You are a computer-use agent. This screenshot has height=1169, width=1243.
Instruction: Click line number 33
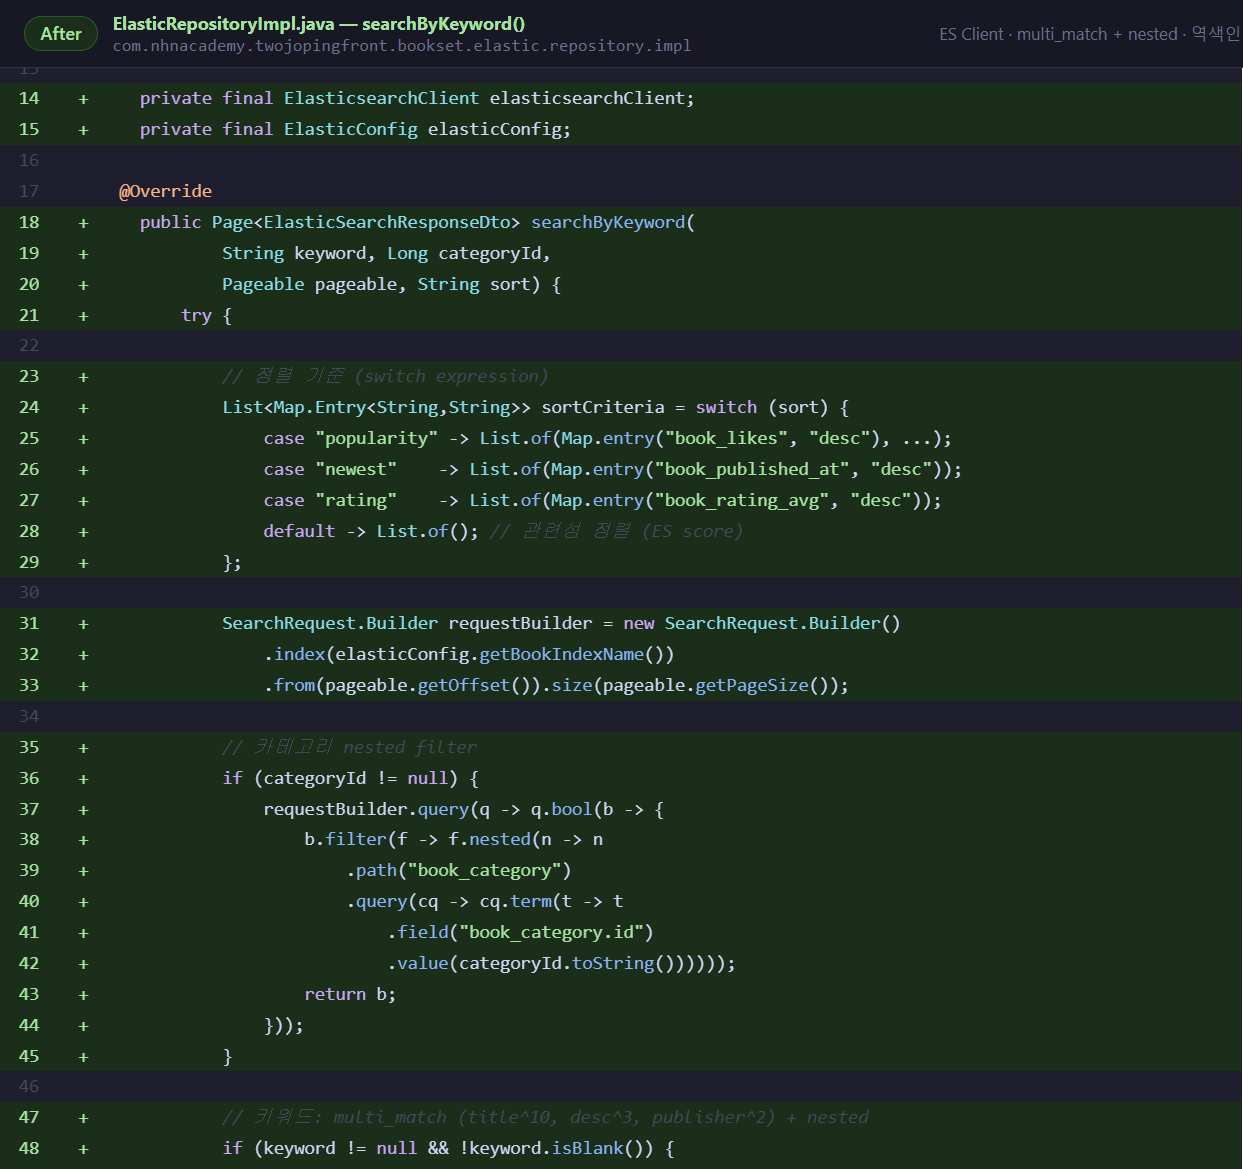[x=29, y=685]
